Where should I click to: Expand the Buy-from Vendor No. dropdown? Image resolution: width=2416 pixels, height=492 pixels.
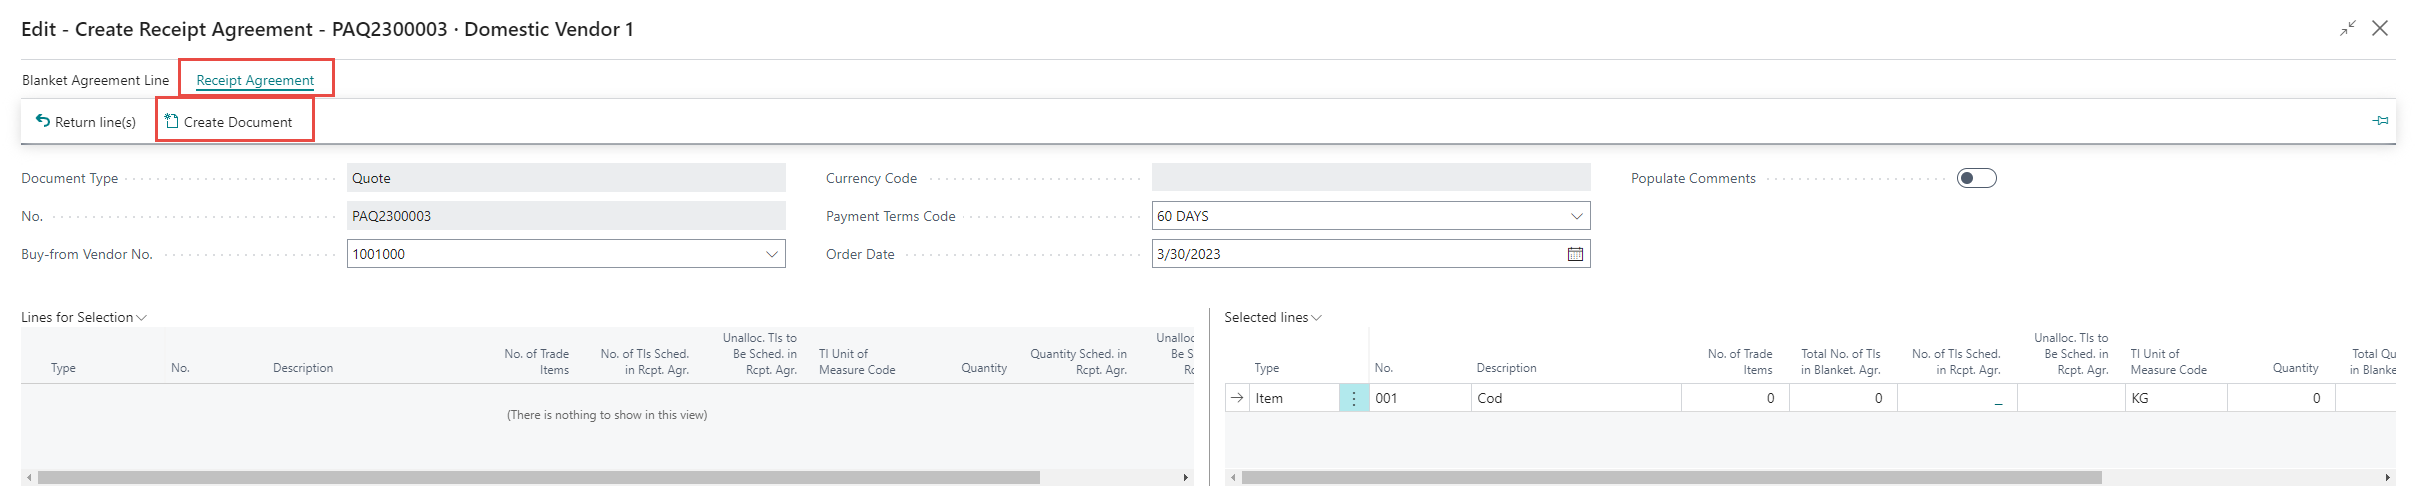[771, 254]
